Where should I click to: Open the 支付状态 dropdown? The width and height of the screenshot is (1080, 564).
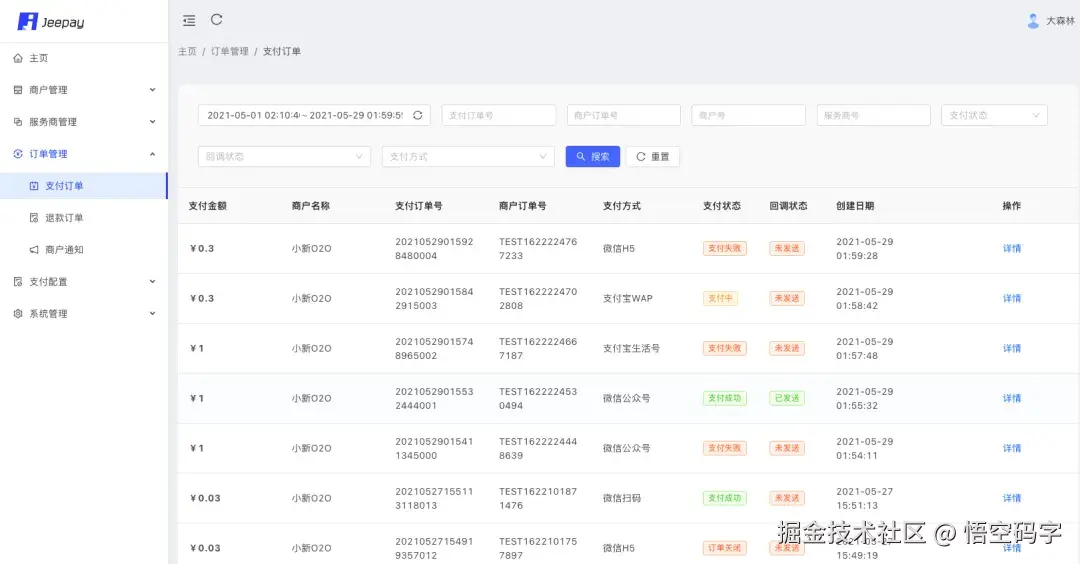(x=994, y=116)
